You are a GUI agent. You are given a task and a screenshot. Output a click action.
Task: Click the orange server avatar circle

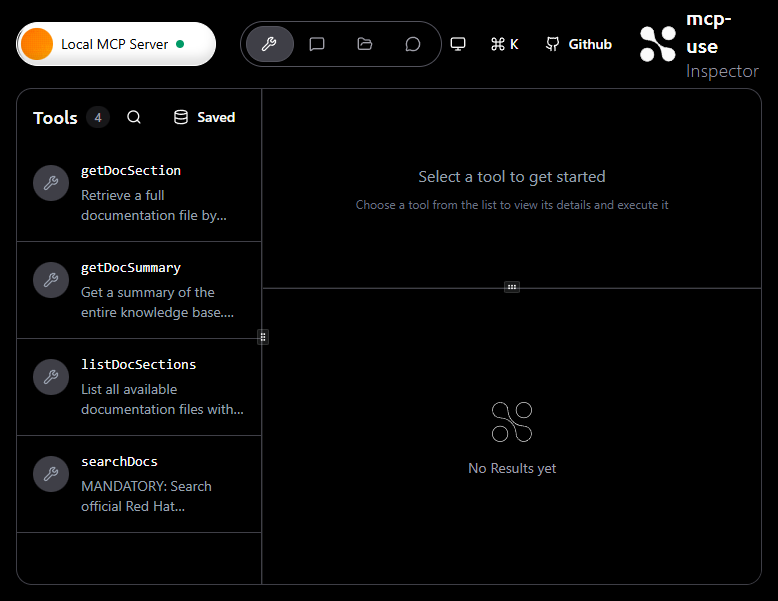click(37, 44)
